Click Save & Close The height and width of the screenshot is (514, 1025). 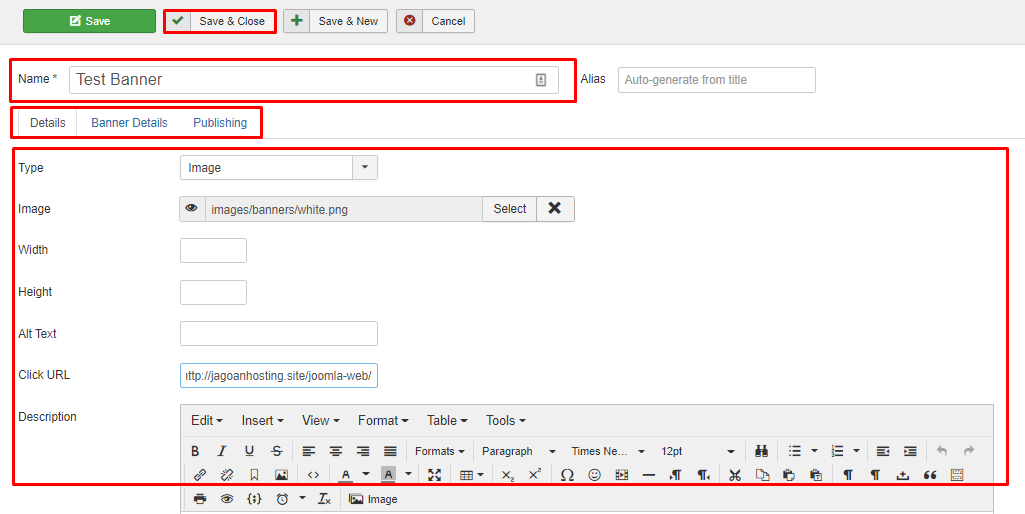(220, 21)
